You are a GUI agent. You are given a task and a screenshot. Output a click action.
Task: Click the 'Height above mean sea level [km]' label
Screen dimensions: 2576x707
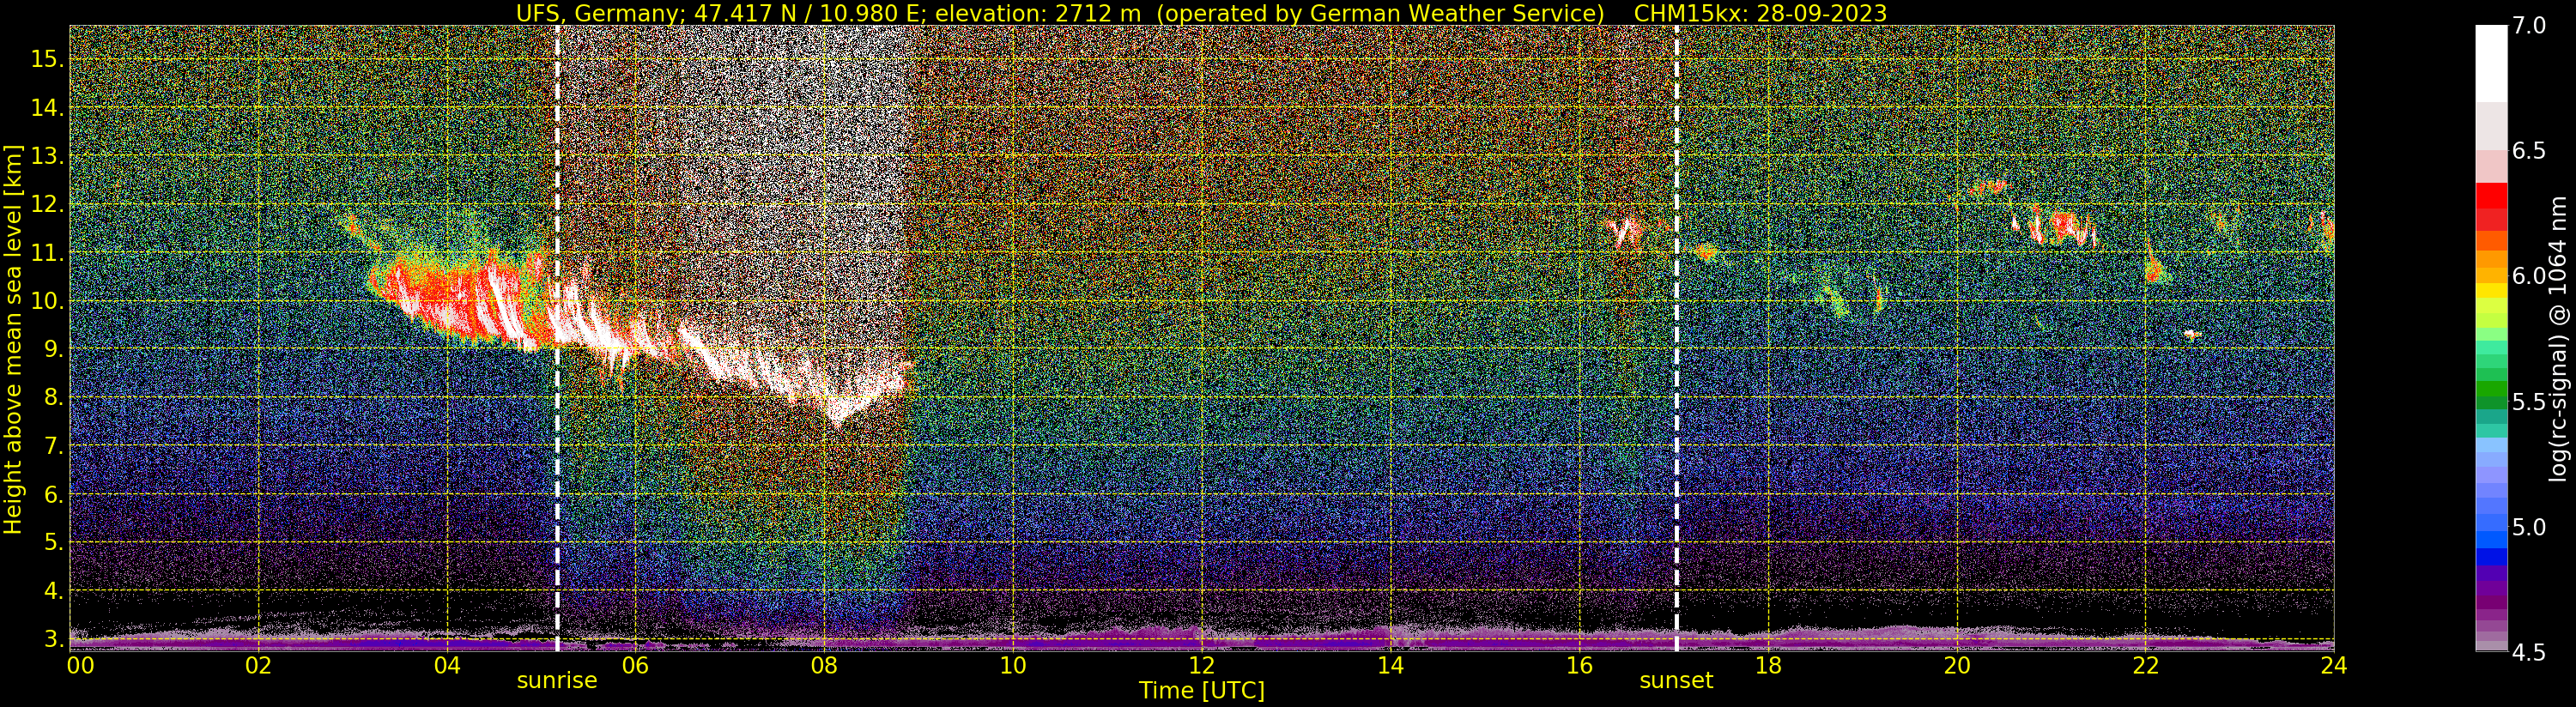(13, 339)
